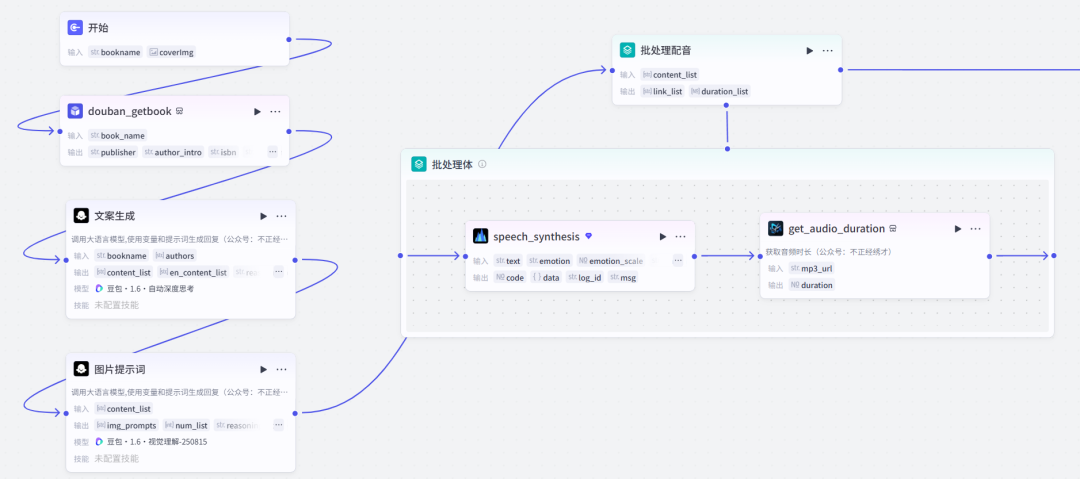
Task: Click info icon beside 批处理体 title
Action: tap(482, 164)
